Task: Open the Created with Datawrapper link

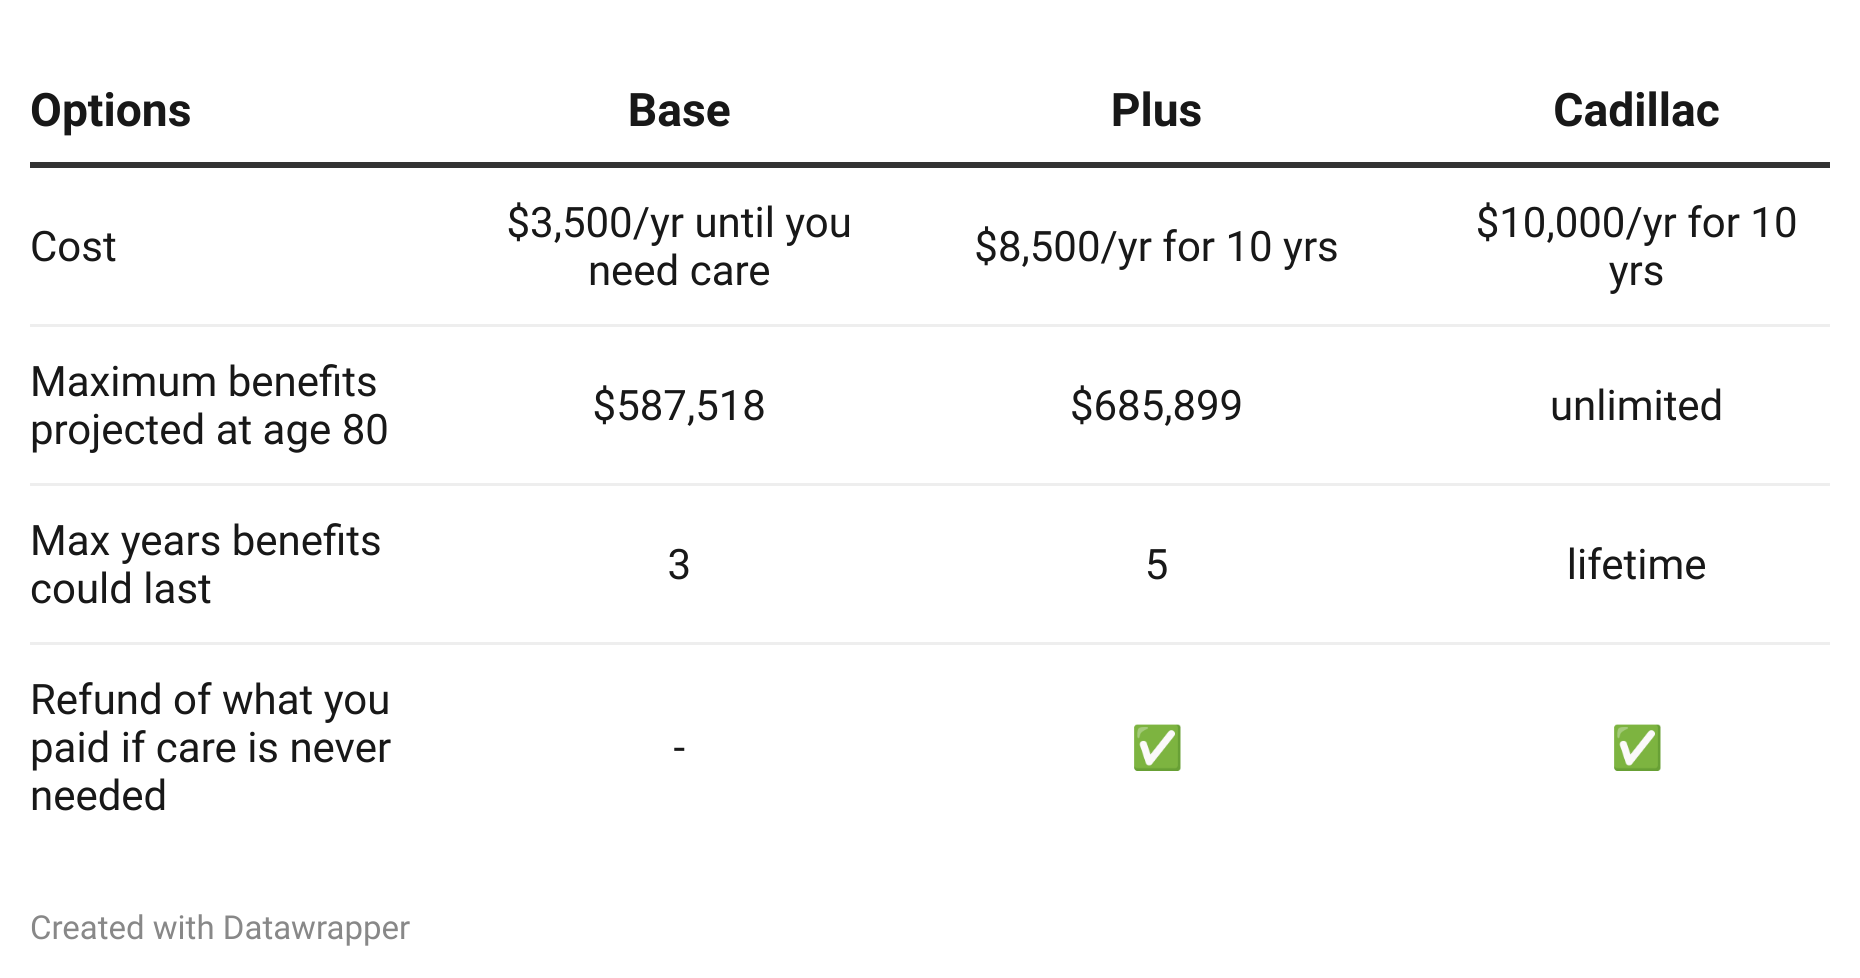Action: tap(220, 928)
